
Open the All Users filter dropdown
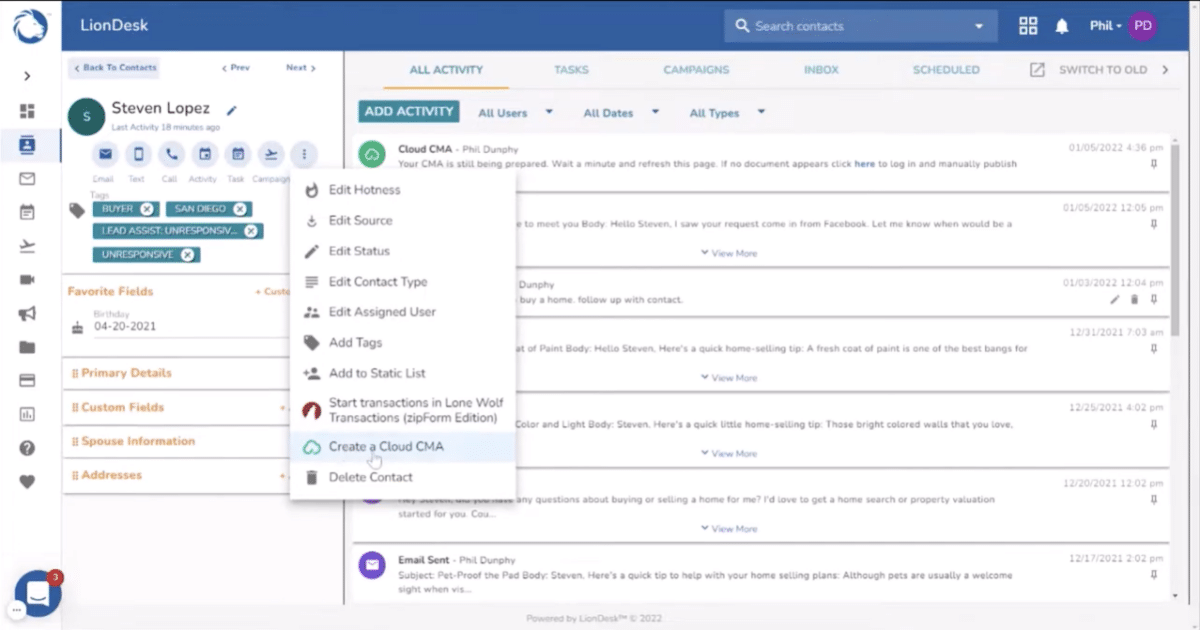(x=515, y=113)
